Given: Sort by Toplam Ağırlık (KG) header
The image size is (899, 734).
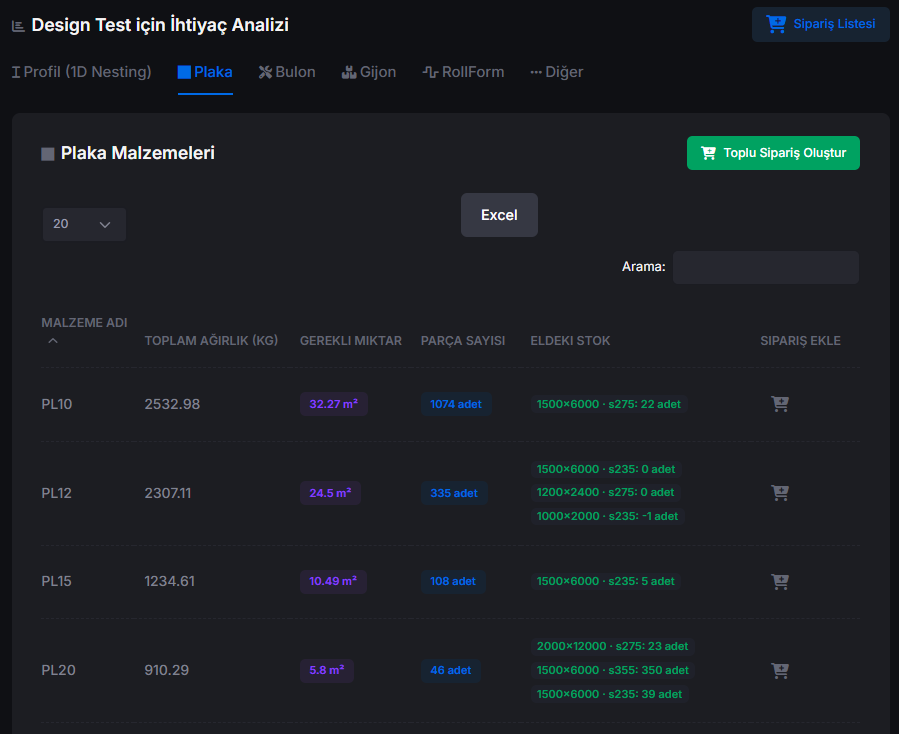Looking at the screenshot, I should pyautogui.click(x=211, y=341).
